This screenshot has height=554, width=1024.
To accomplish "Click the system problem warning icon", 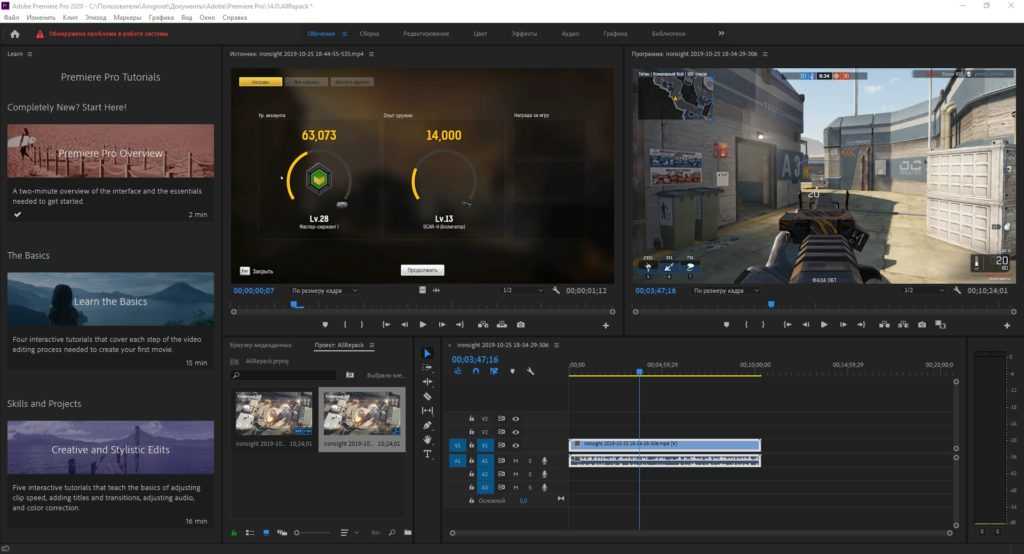I will 40,34.
